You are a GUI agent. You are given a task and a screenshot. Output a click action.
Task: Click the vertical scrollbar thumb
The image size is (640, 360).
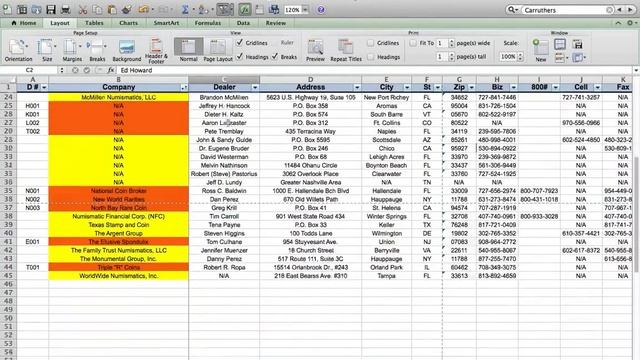pyautogui.click(x=636, y=214)
